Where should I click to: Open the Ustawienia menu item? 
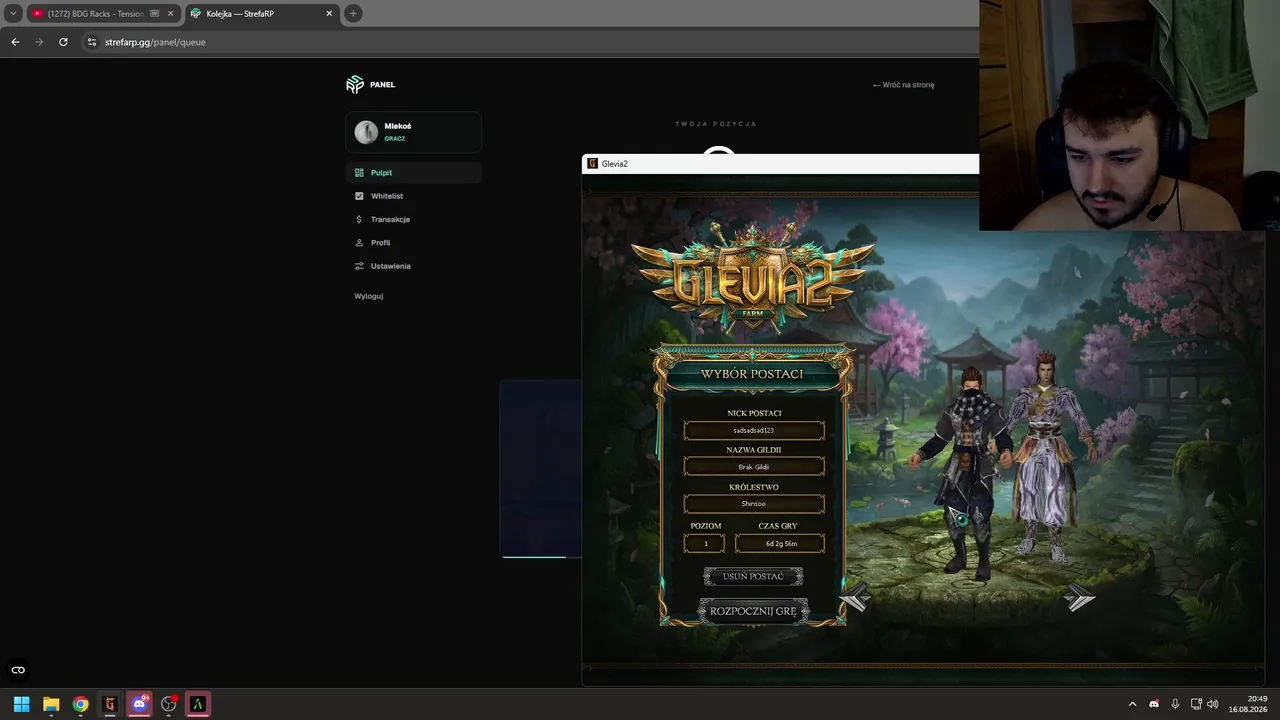pyautogui.click(x=414, y=266)
